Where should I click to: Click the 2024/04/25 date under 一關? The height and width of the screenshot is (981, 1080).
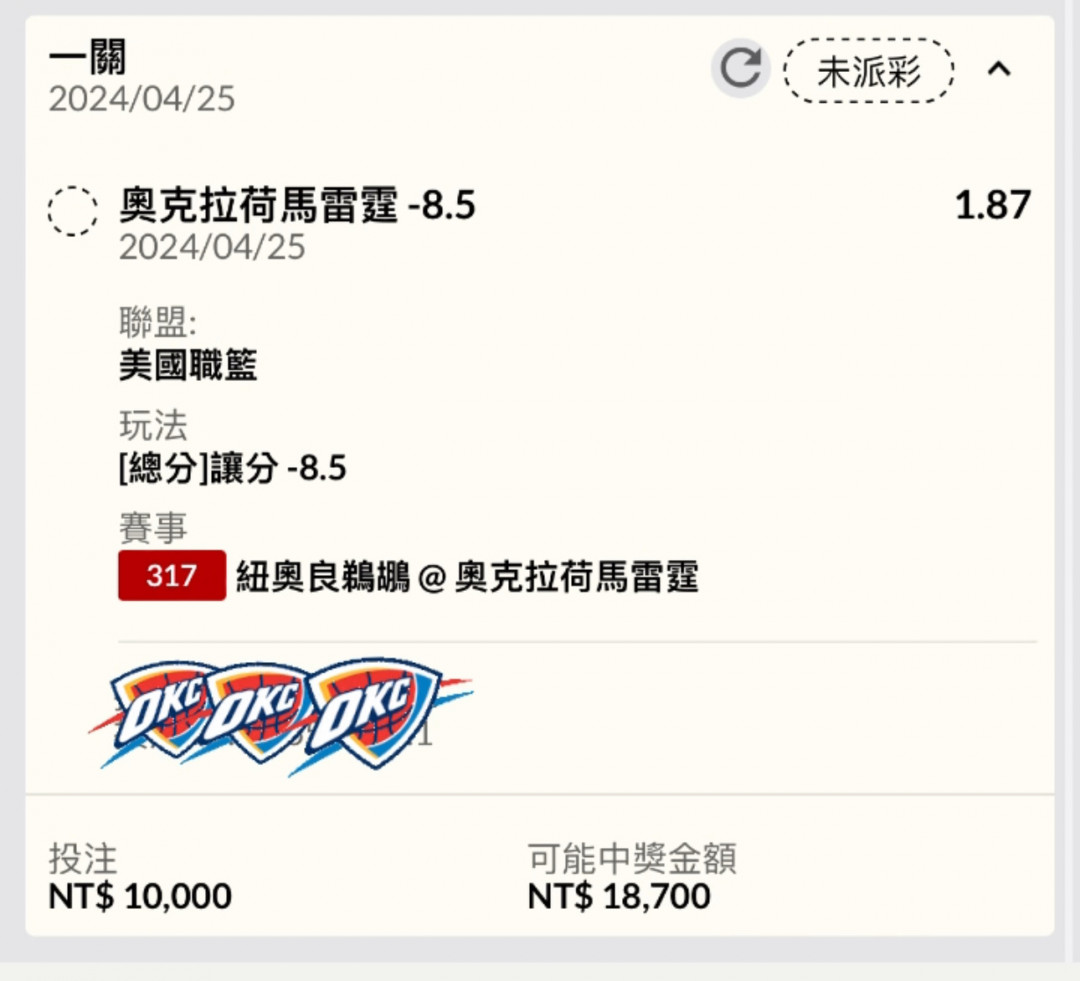click(x=142, y=99)
